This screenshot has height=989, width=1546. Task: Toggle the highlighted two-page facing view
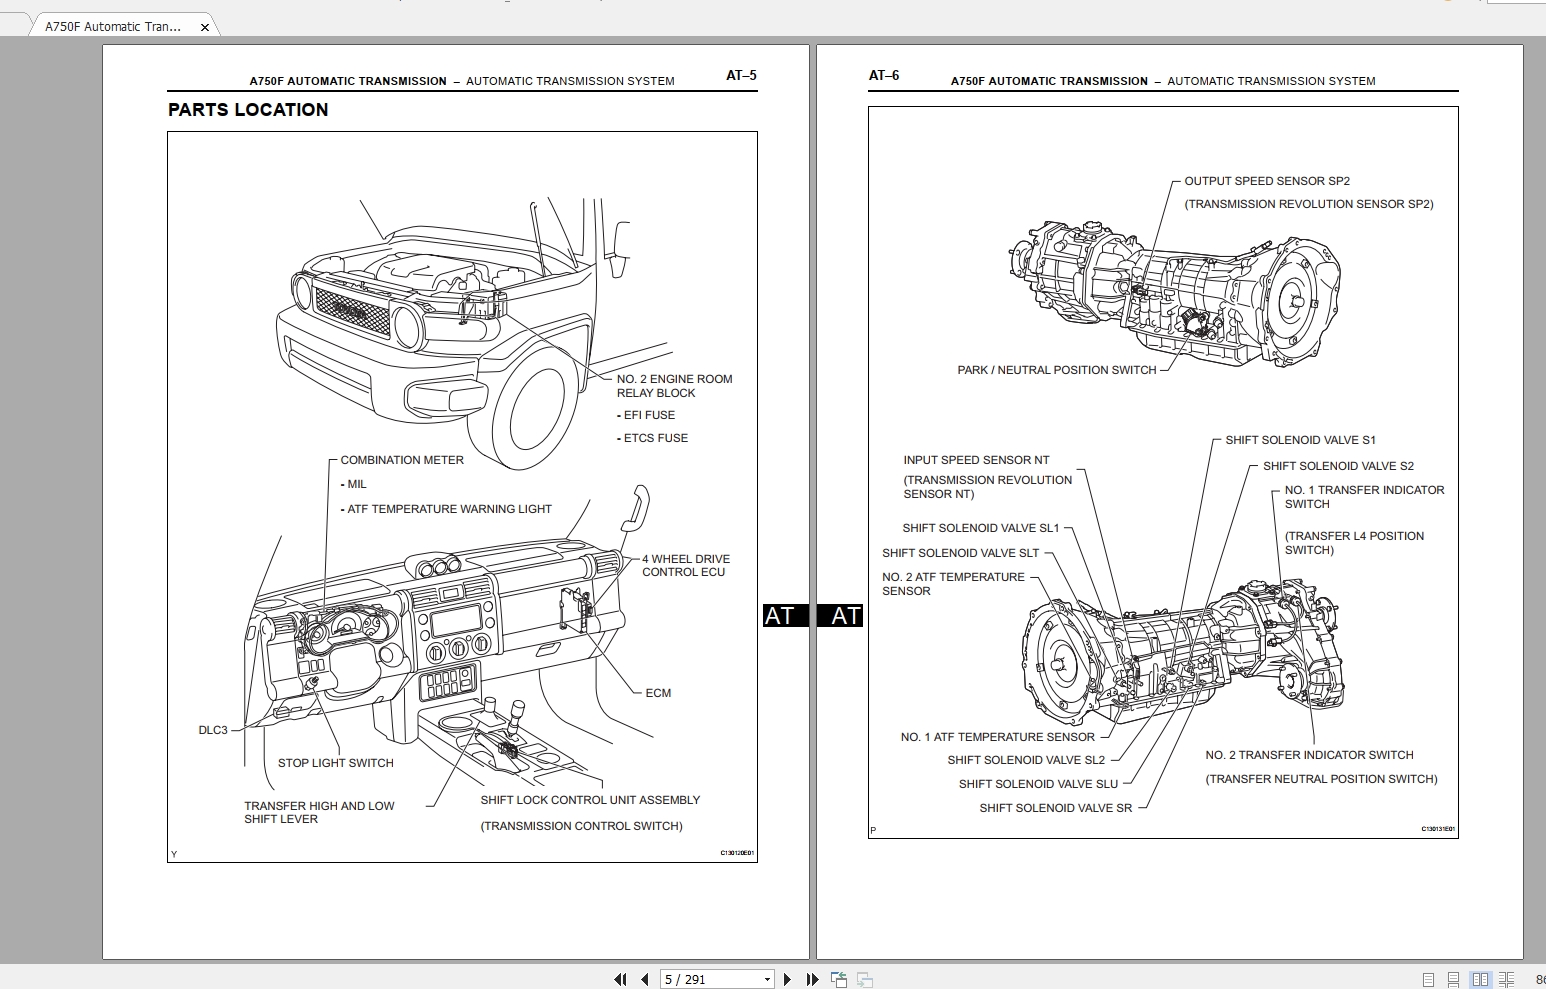[x=1480, y=979]
